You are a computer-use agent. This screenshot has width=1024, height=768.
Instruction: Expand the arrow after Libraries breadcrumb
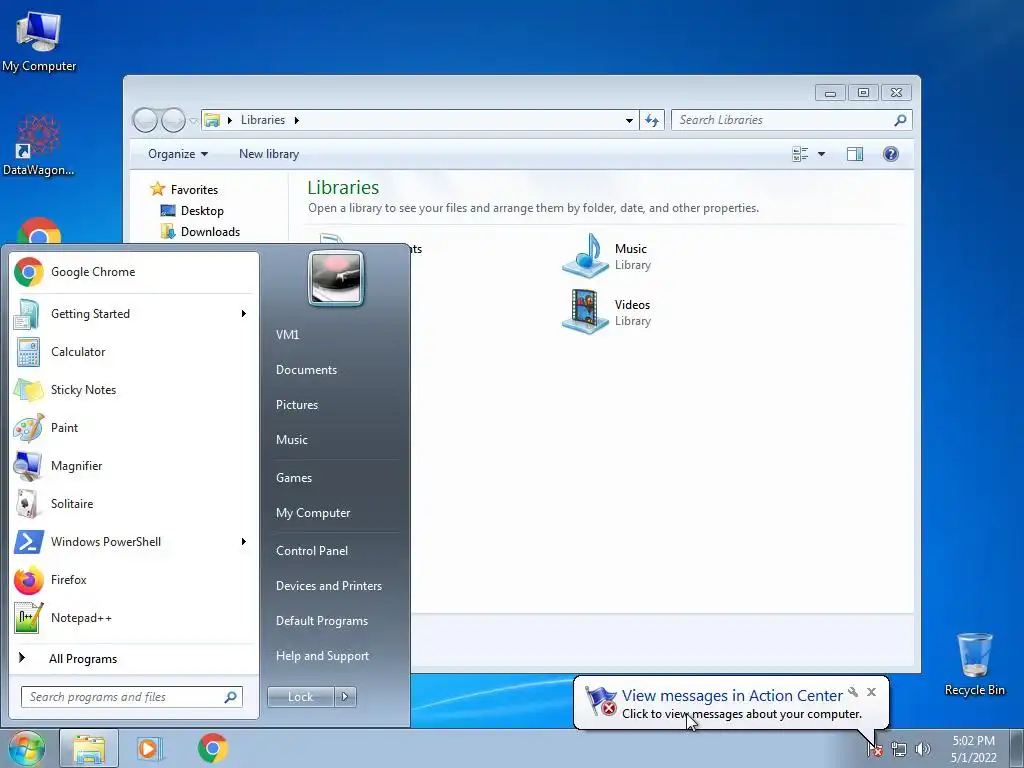click(297, 120)
